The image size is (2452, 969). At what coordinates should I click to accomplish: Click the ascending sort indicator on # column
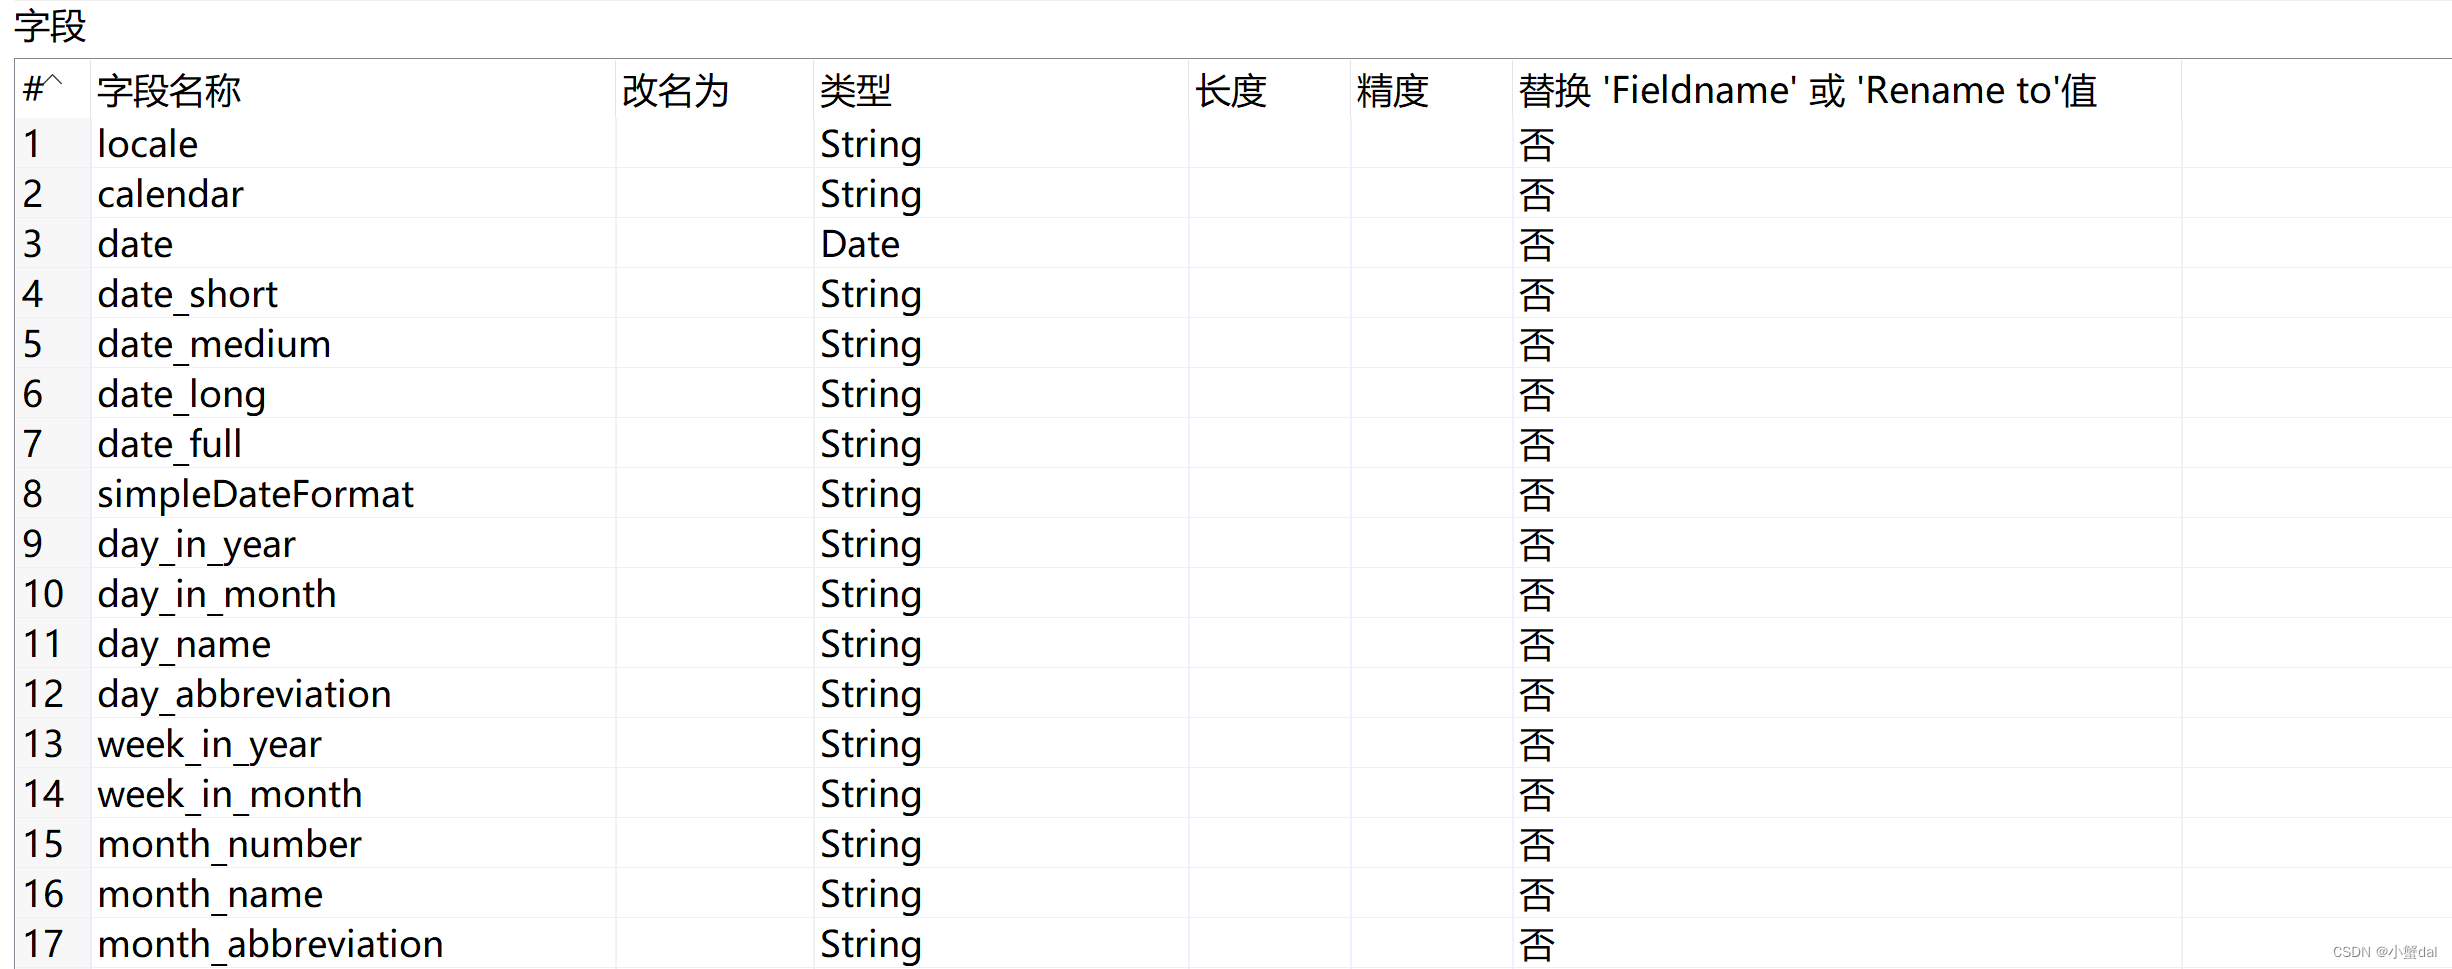52,82
